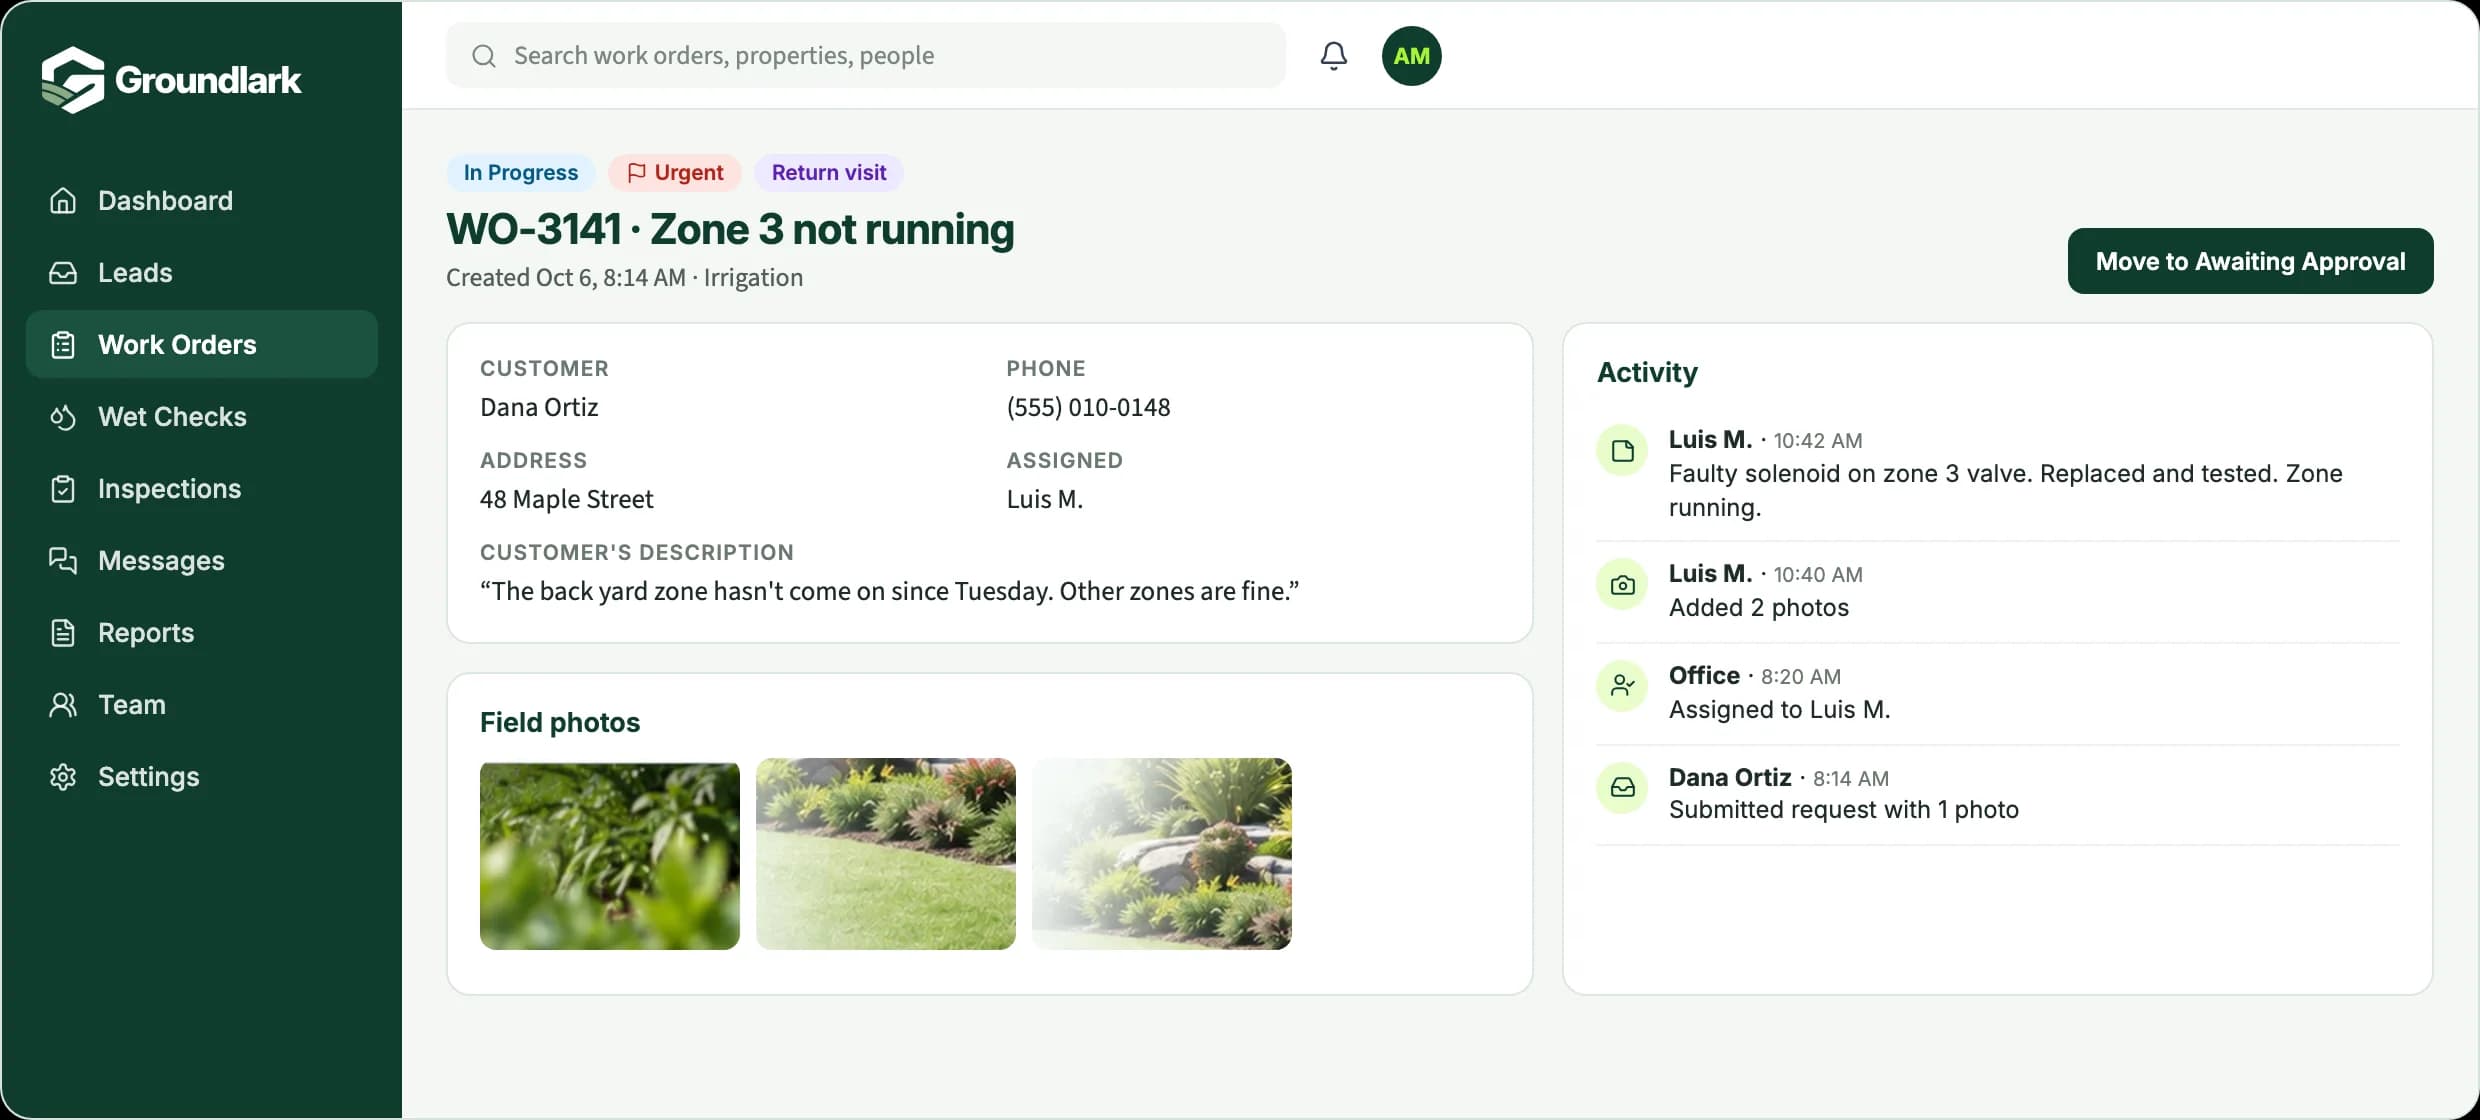Screen dimensions: 2480x1120
Task: Open the rock garden field photo
Action: point(1162,854)
